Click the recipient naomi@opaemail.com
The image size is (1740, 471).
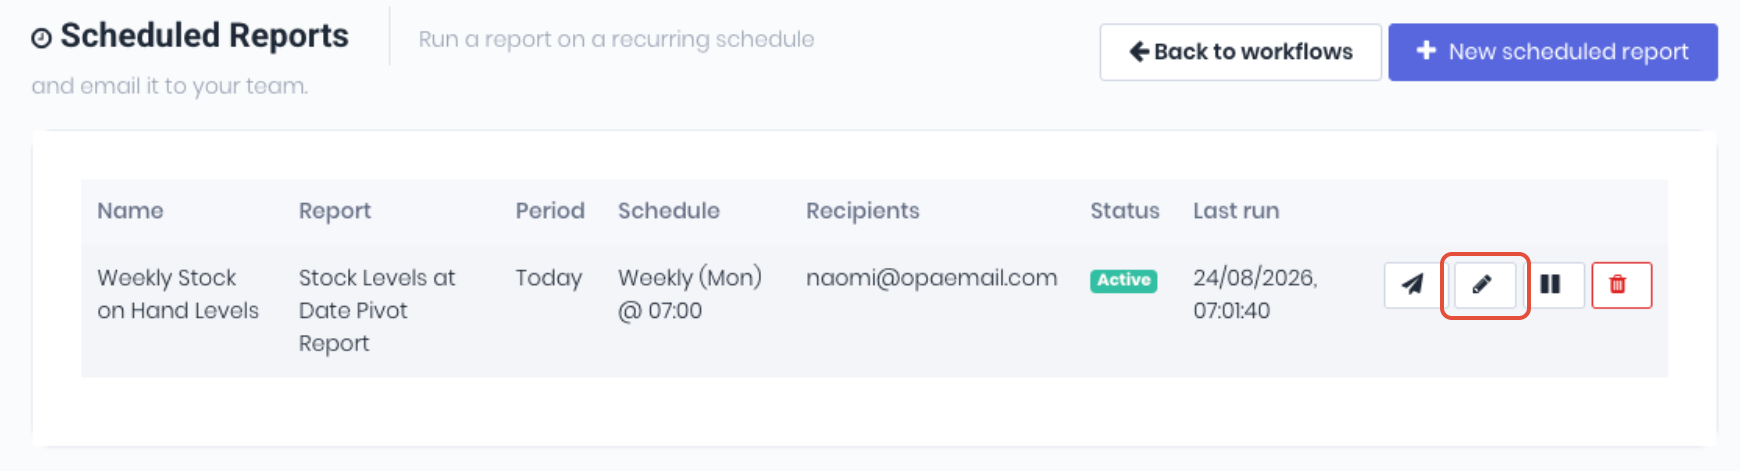coord(932,278)
